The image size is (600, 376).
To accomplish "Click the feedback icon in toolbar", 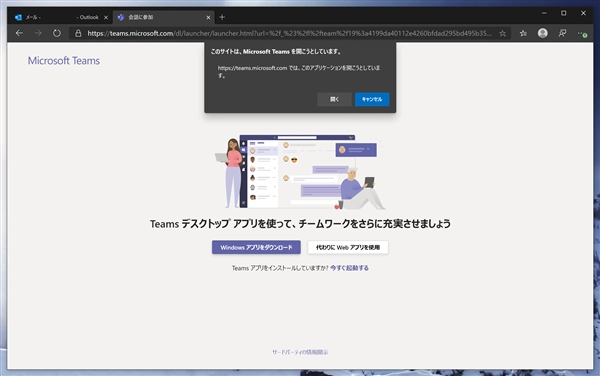I will [562, 33].
